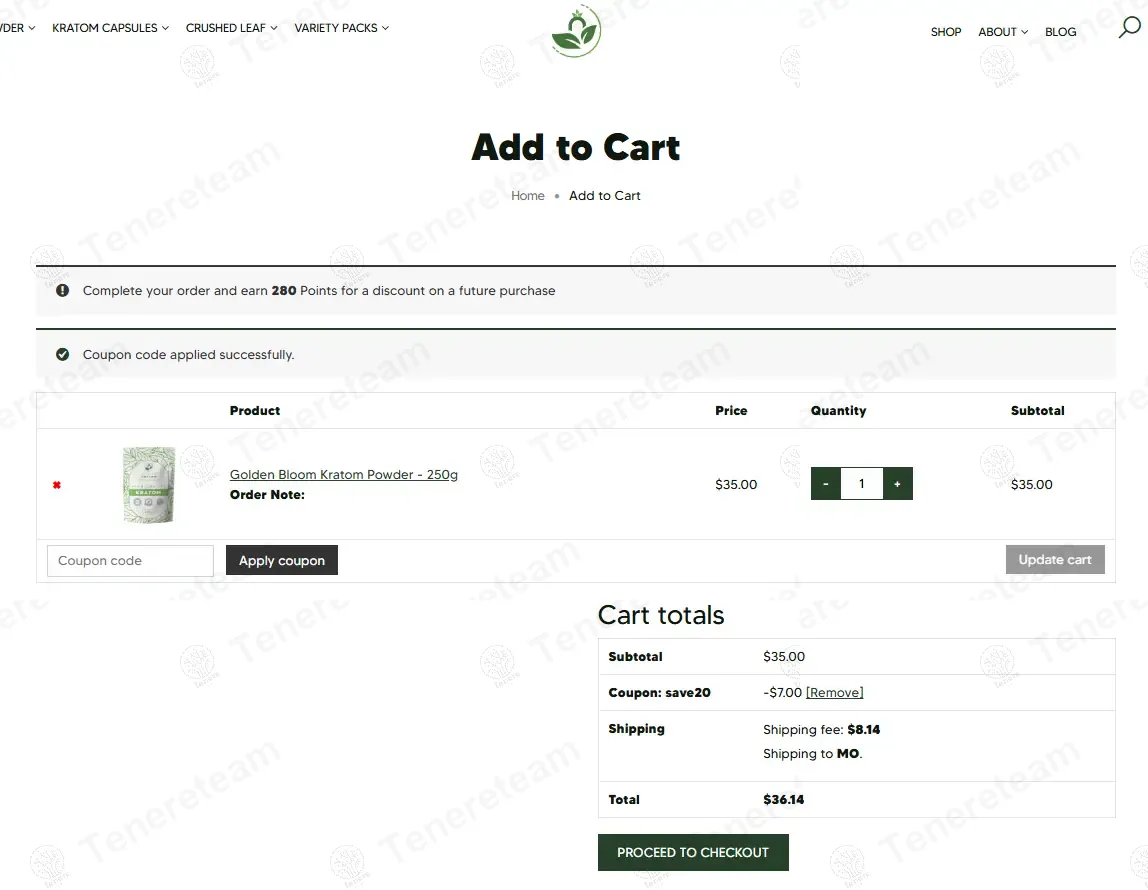Click the Apply coupon button

point(282,561)
